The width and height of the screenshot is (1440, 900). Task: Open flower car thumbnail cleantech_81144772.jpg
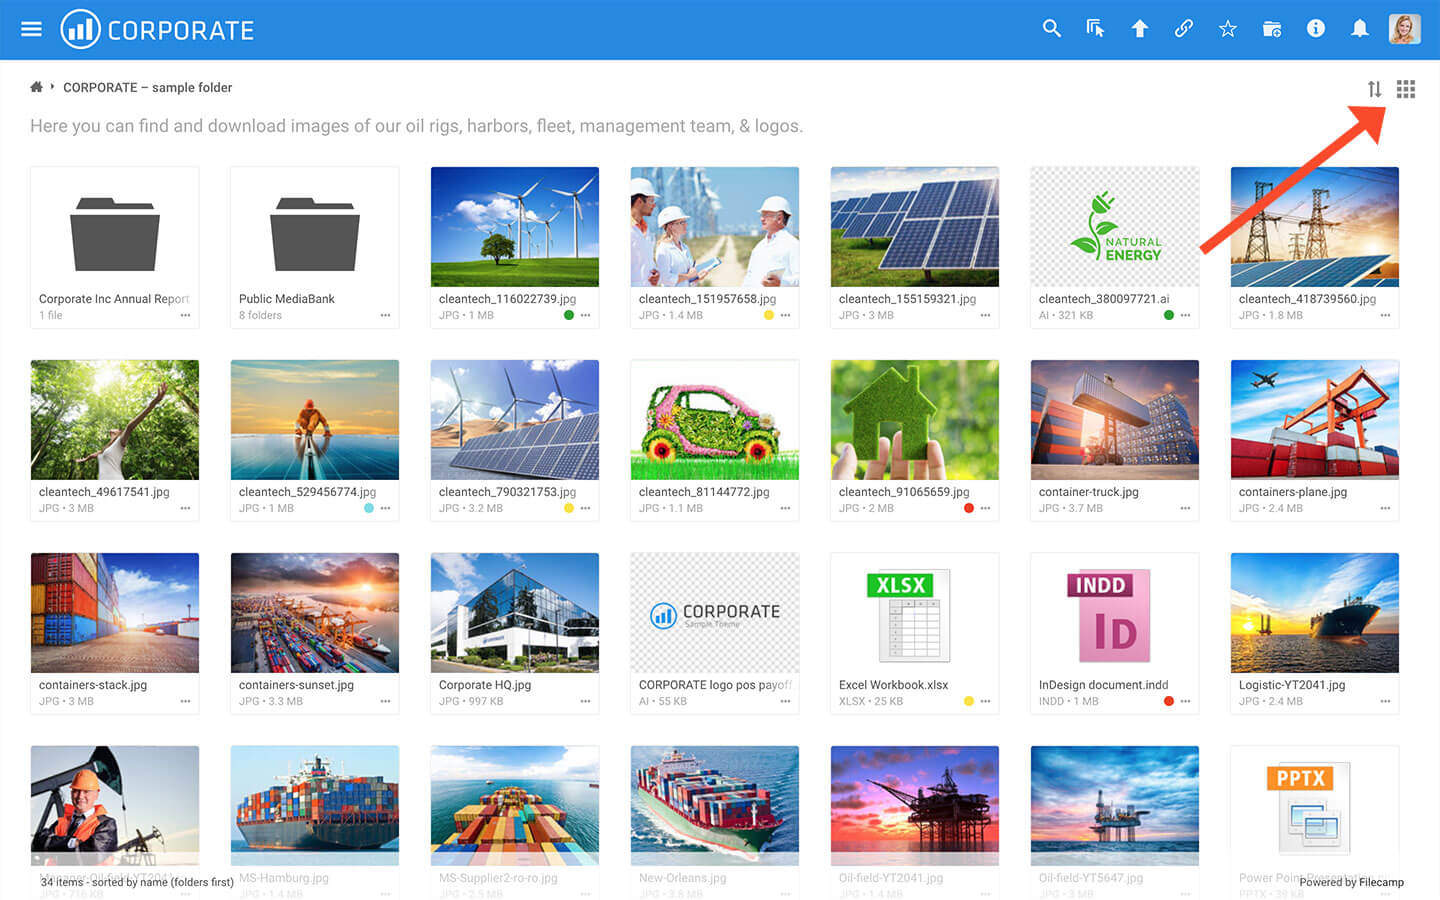tap(715, 420)
